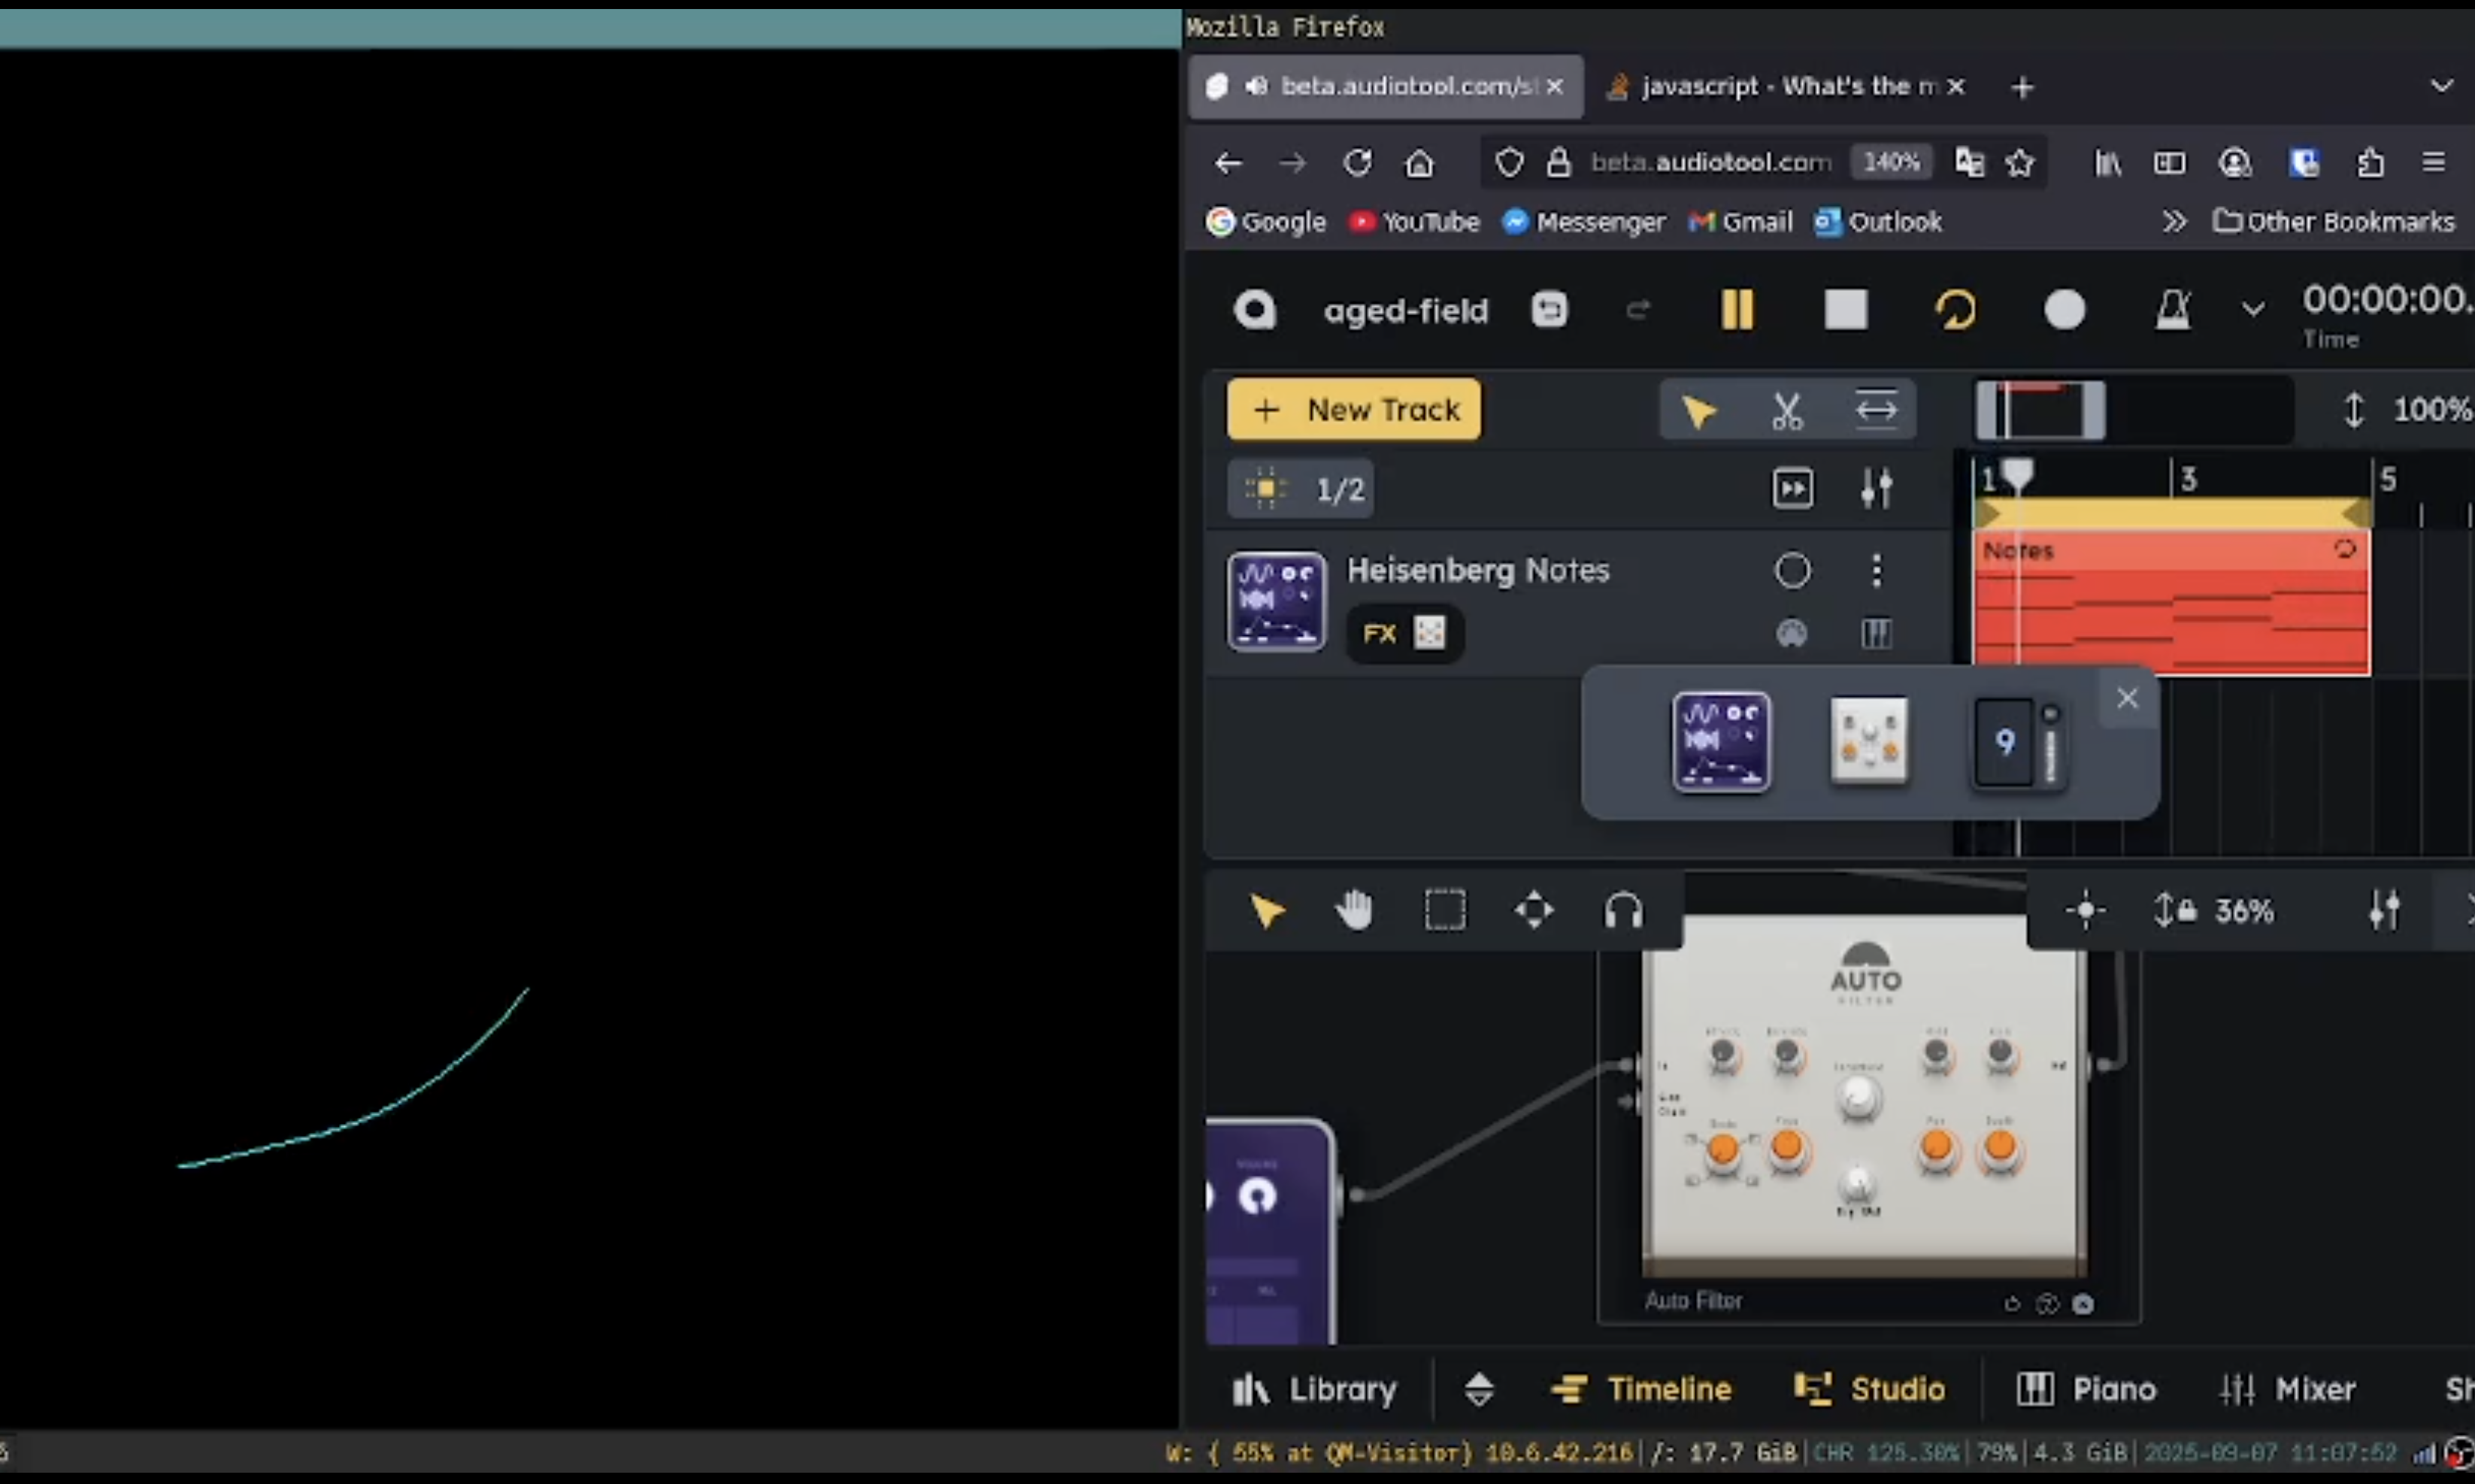The image size is (2475, 1484).
Task: Open the Auto Filter device in popup
Action: (x=1868, y=742)
